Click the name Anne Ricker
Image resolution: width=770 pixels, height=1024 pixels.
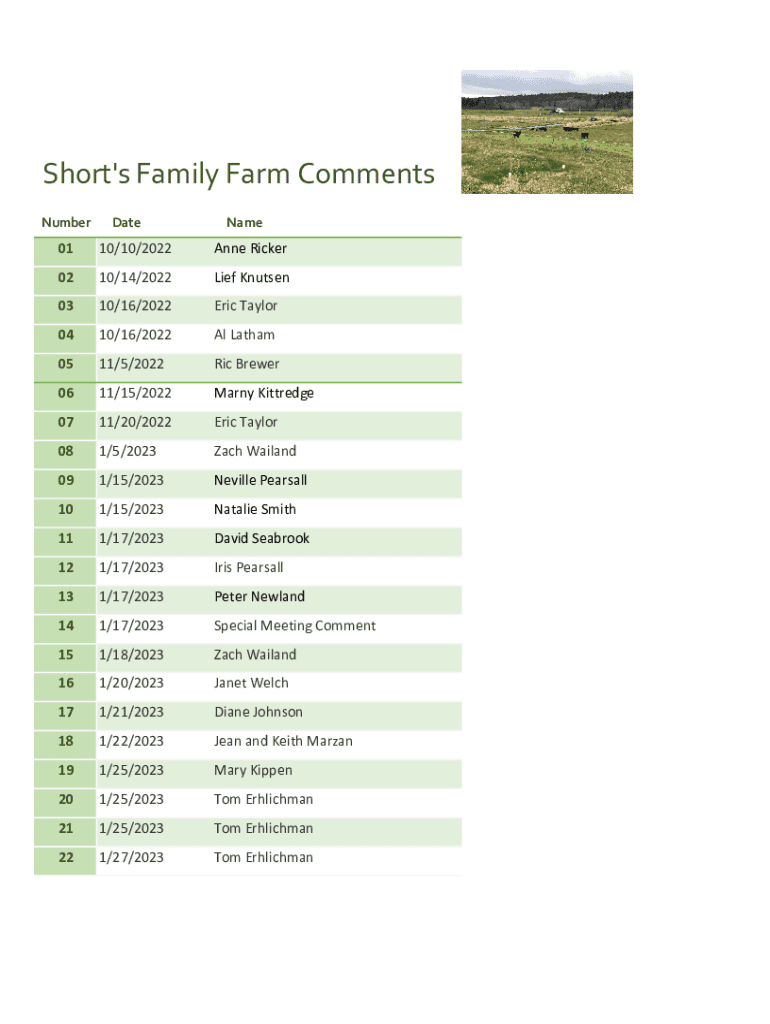point(250,248)
